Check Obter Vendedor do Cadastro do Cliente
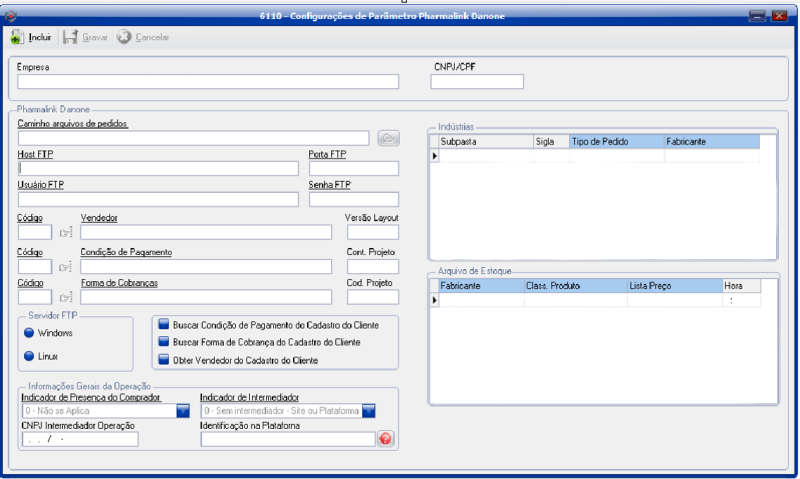 (x=163, y=360)
